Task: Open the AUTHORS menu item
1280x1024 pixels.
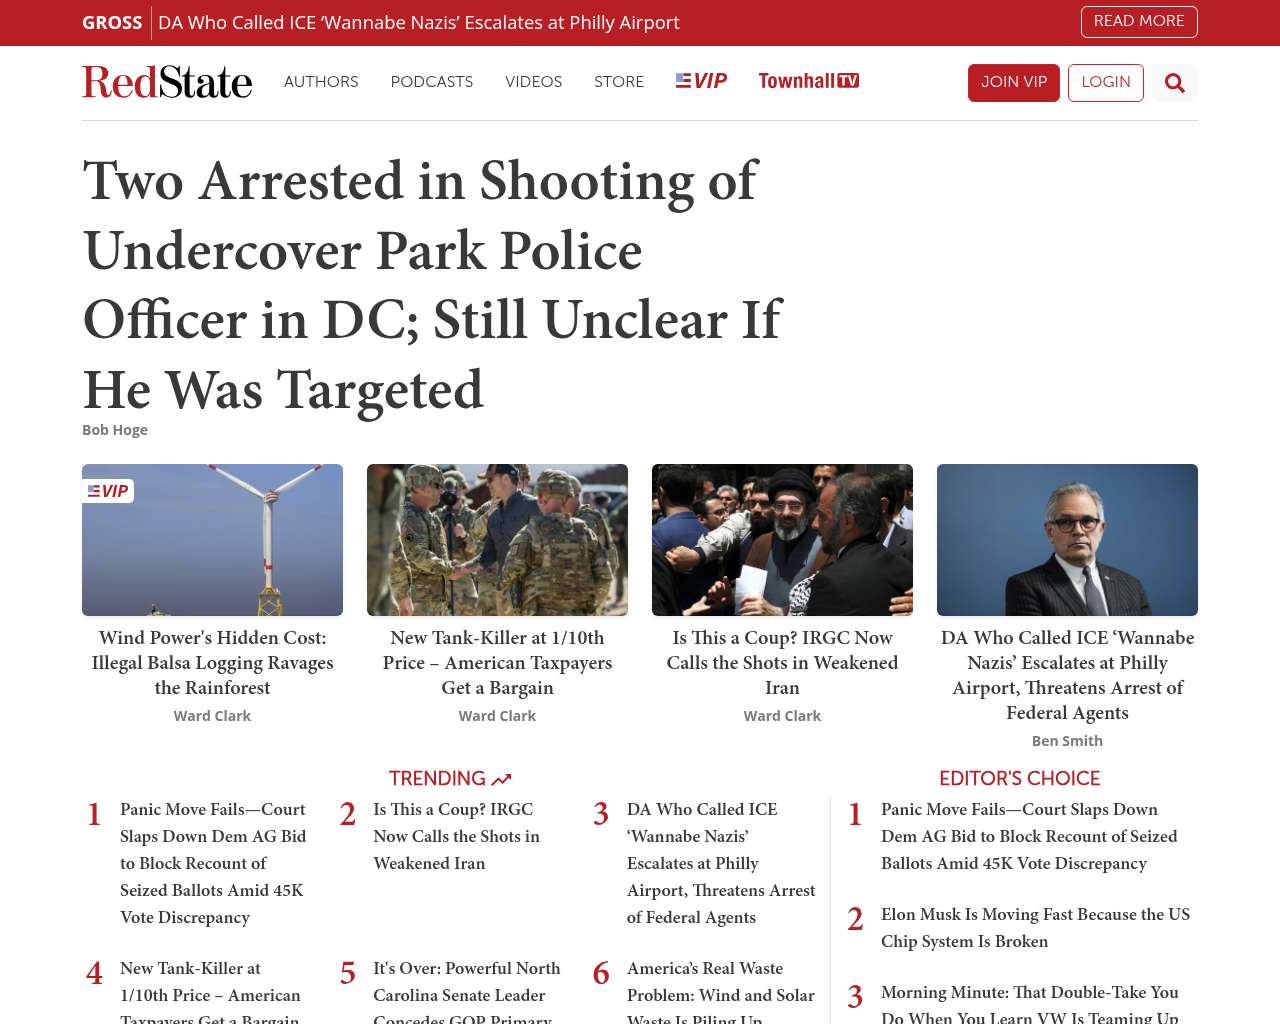Action: (x=321, y=82)
